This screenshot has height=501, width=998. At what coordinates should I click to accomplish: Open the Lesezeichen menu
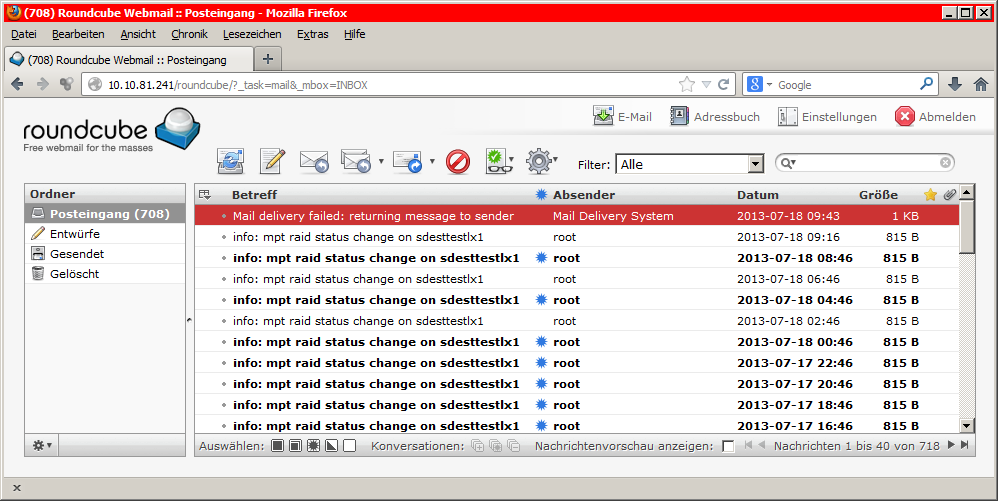pyautogui.click(x=252, y=34)
